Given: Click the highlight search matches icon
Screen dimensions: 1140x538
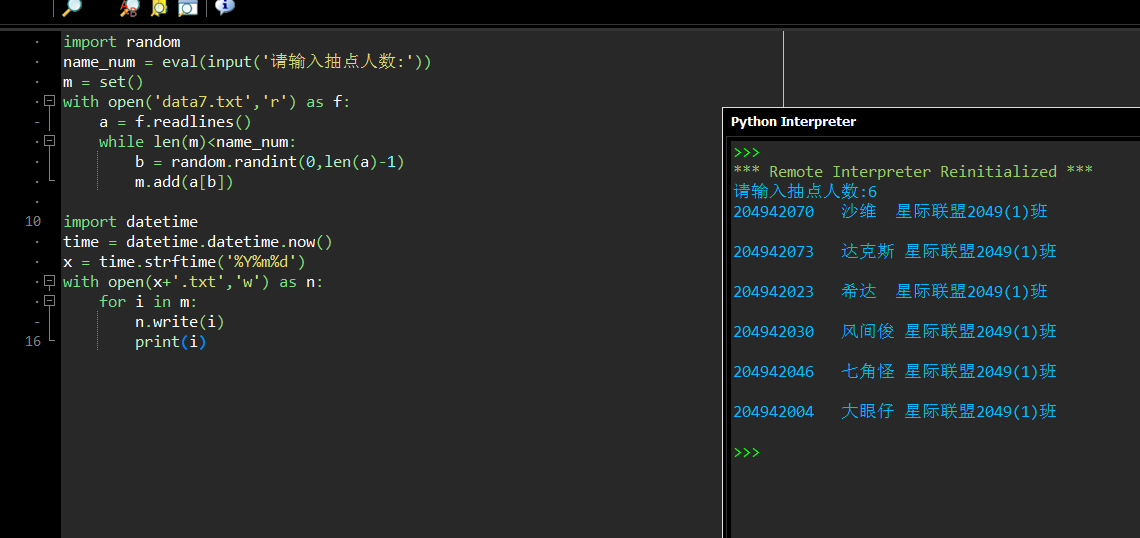Looking at the screenshot, I should click(x=158, y=8).
